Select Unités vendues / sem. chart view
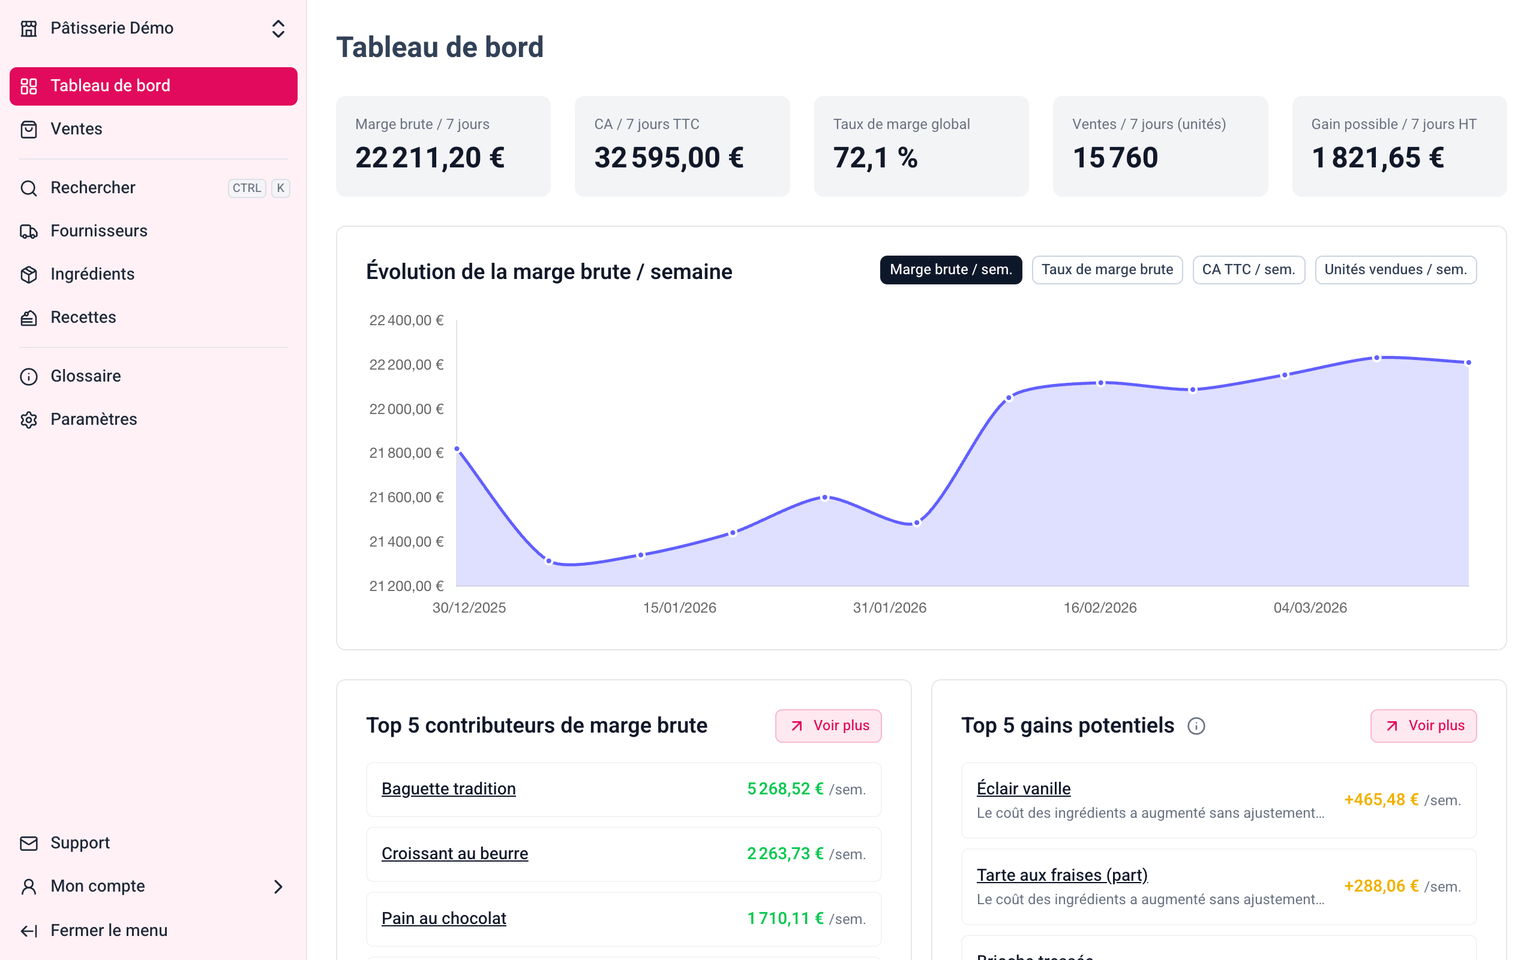The width and height of the screenshot is (1536, 960). (x=1395, y=270)
